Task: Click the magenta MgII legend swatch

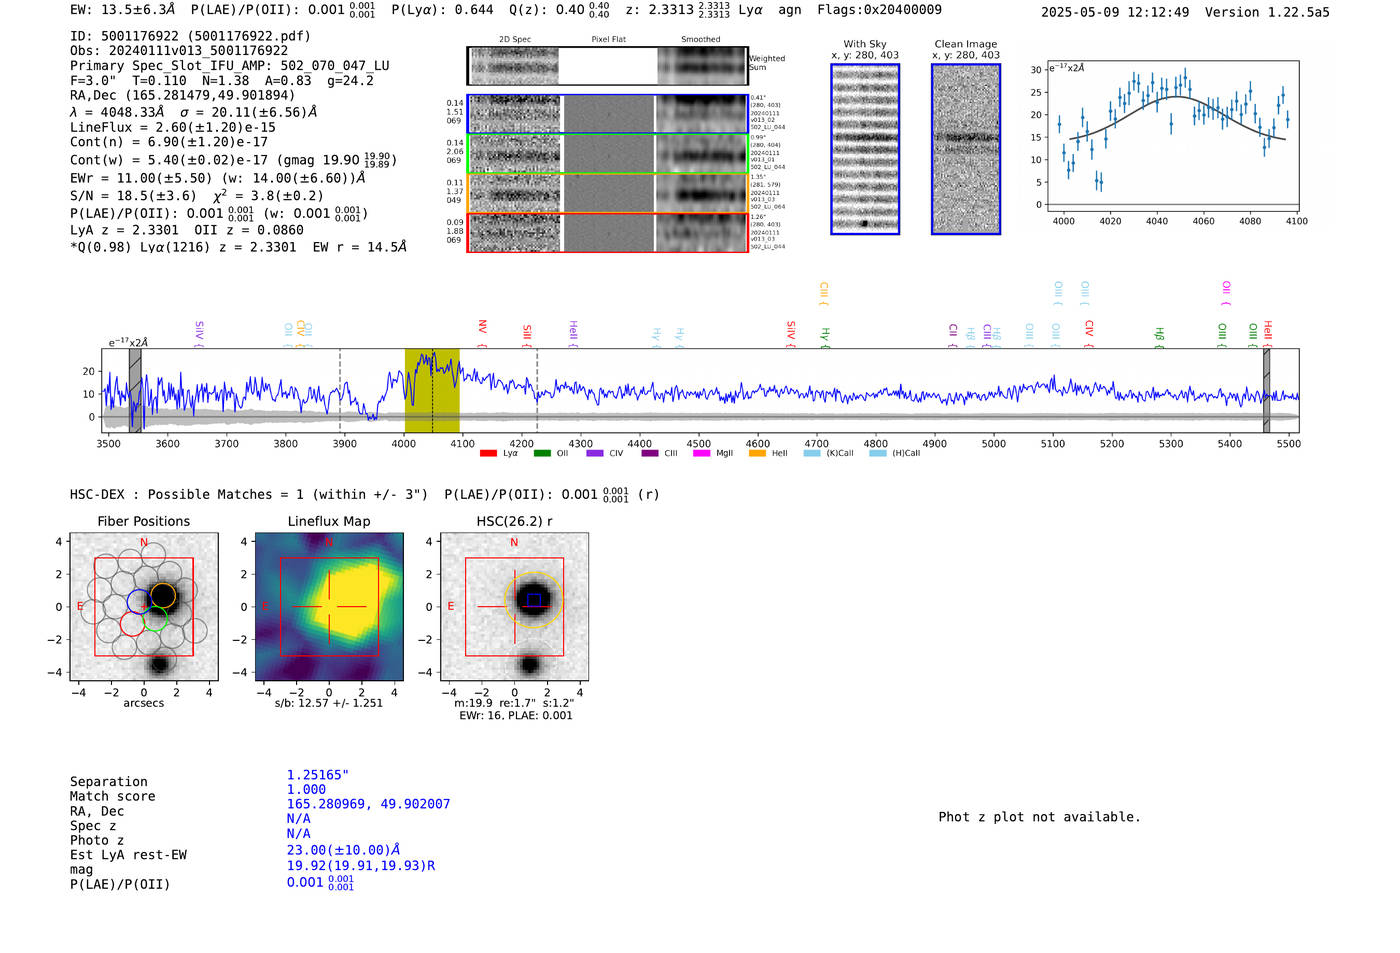Action: click(x=701, y=454)
